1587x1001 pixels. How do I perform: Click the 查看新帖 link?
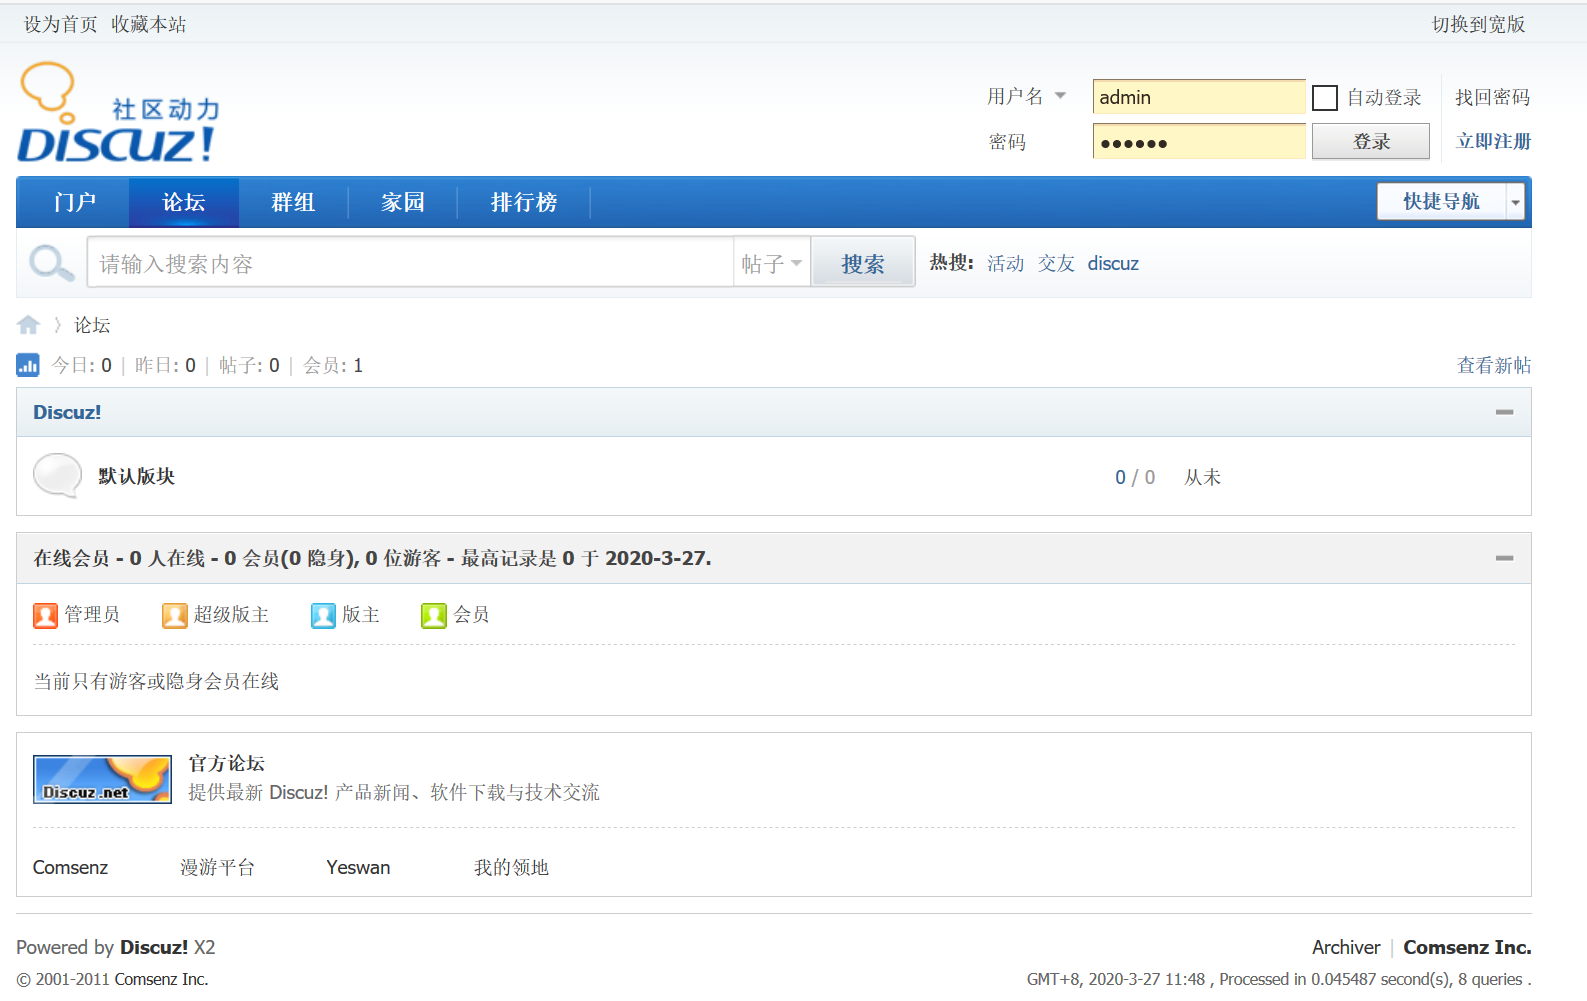tap(1494, 365)
